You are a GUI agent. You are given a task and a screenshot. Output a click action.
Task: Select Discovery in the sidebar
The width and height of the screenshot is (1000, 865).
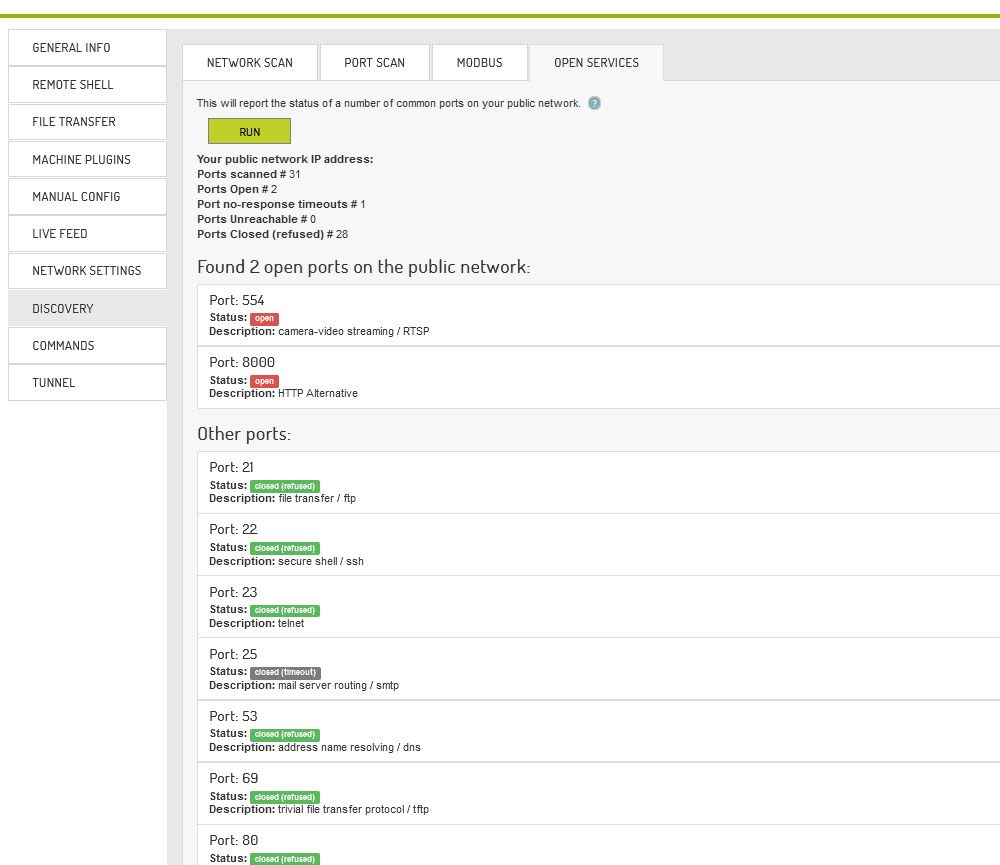tap(87, 309)
